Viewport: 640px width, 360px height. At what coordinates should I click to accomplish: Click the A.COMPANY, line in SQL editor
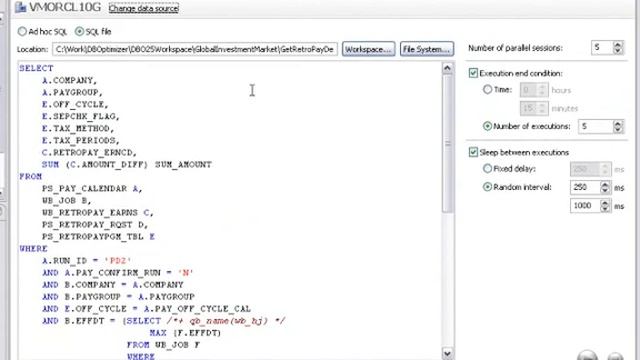pos(70,80)
